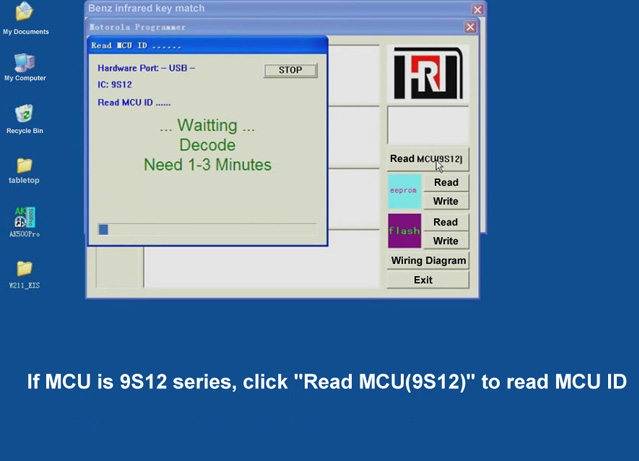Click the green 'Decode' text
The width and height of the screenshot is (639, 461).
pos(207,145)
